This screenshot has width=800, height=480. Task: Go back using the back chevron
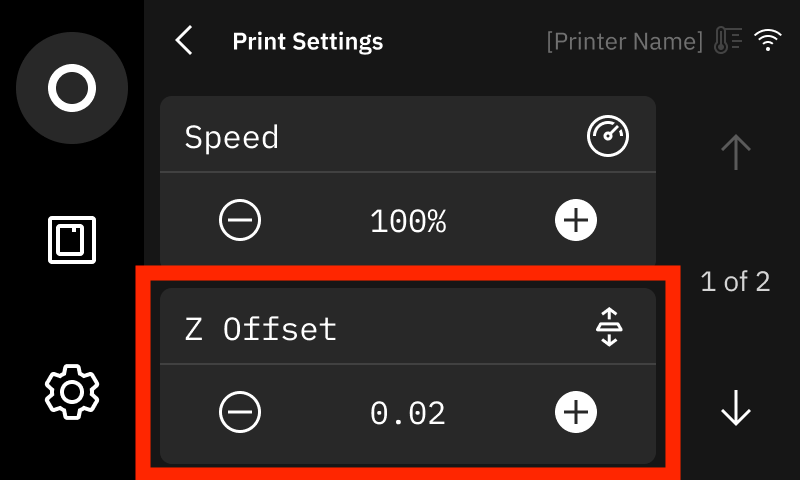(x=184, y=41)
